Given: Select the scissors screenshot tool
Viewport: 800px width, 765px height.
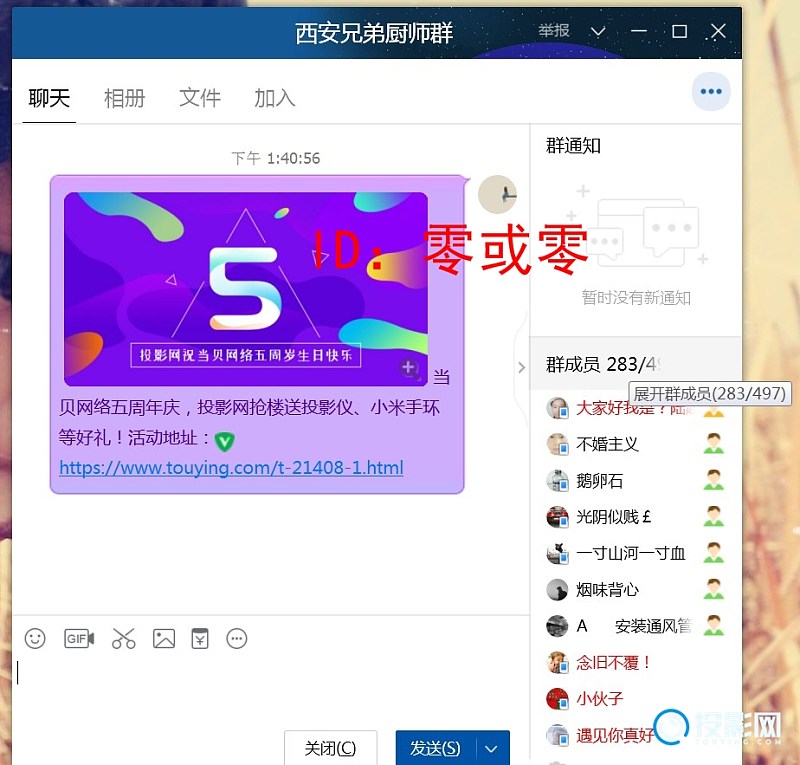Looking at the screenshot, I should (123, 638).
